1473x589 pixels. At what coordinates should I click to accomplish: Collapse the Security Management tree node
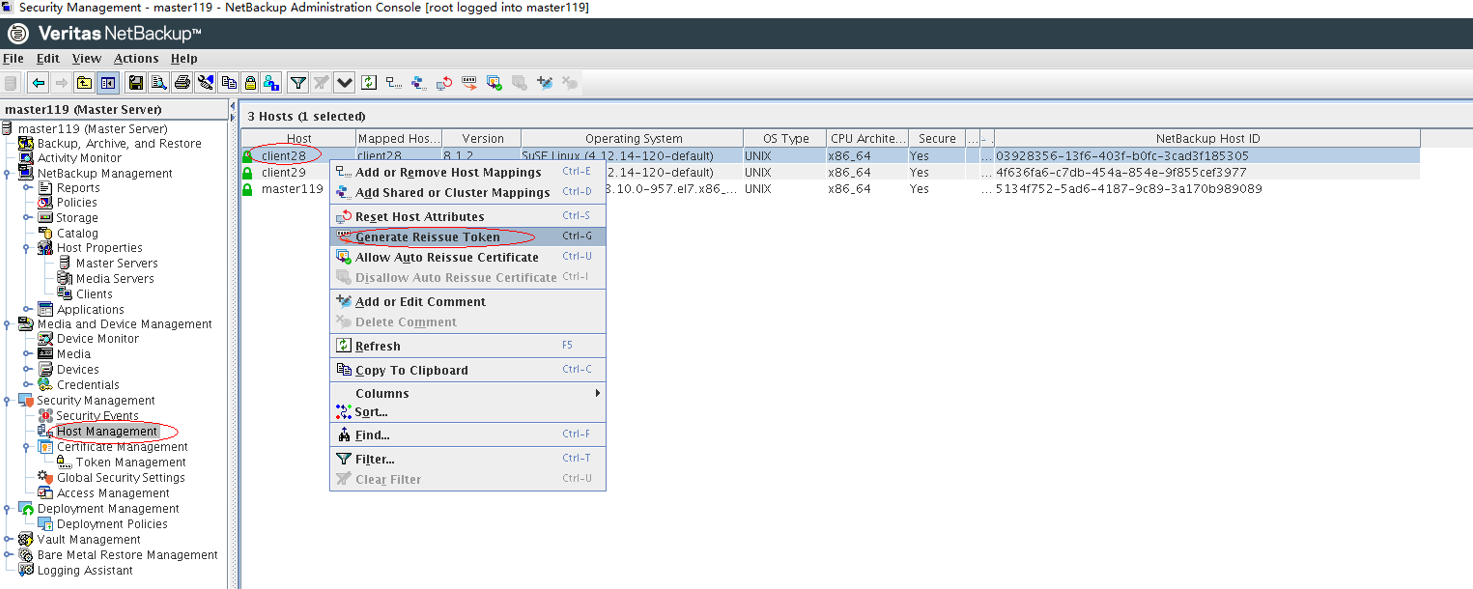[8, 400]
